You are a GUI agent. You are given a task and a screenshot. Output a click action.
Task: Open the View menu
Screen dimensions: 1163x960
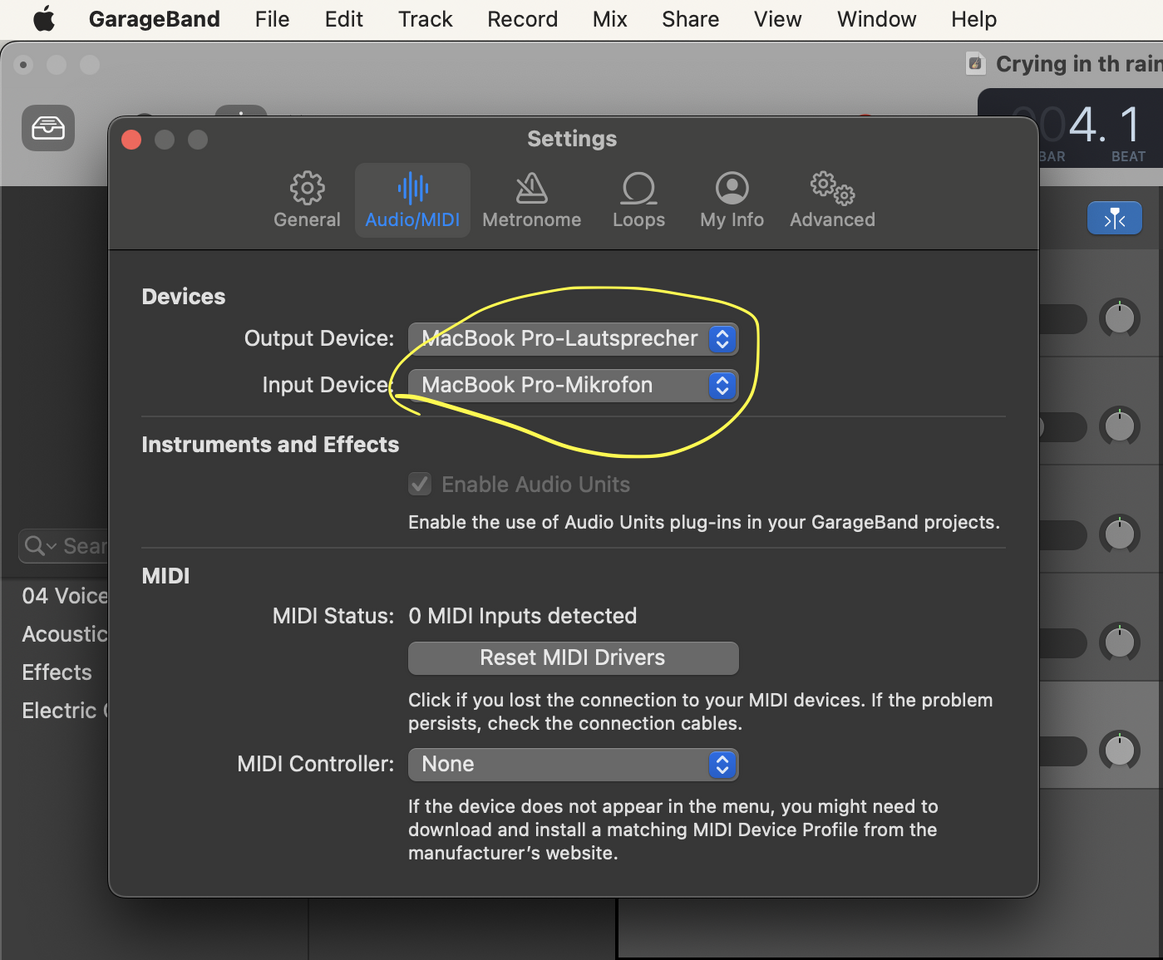tap(777, 19)
